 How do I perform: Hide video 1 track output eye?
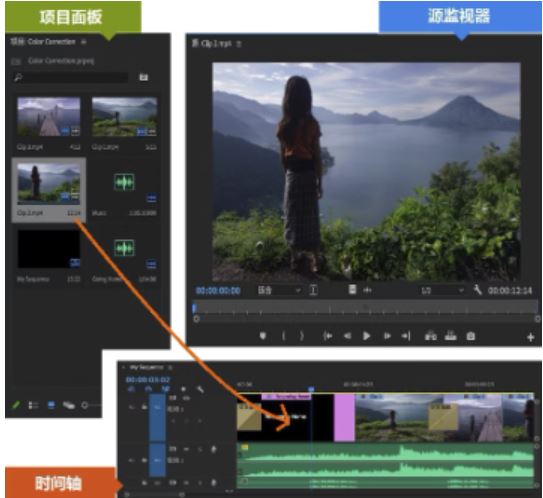186,398
